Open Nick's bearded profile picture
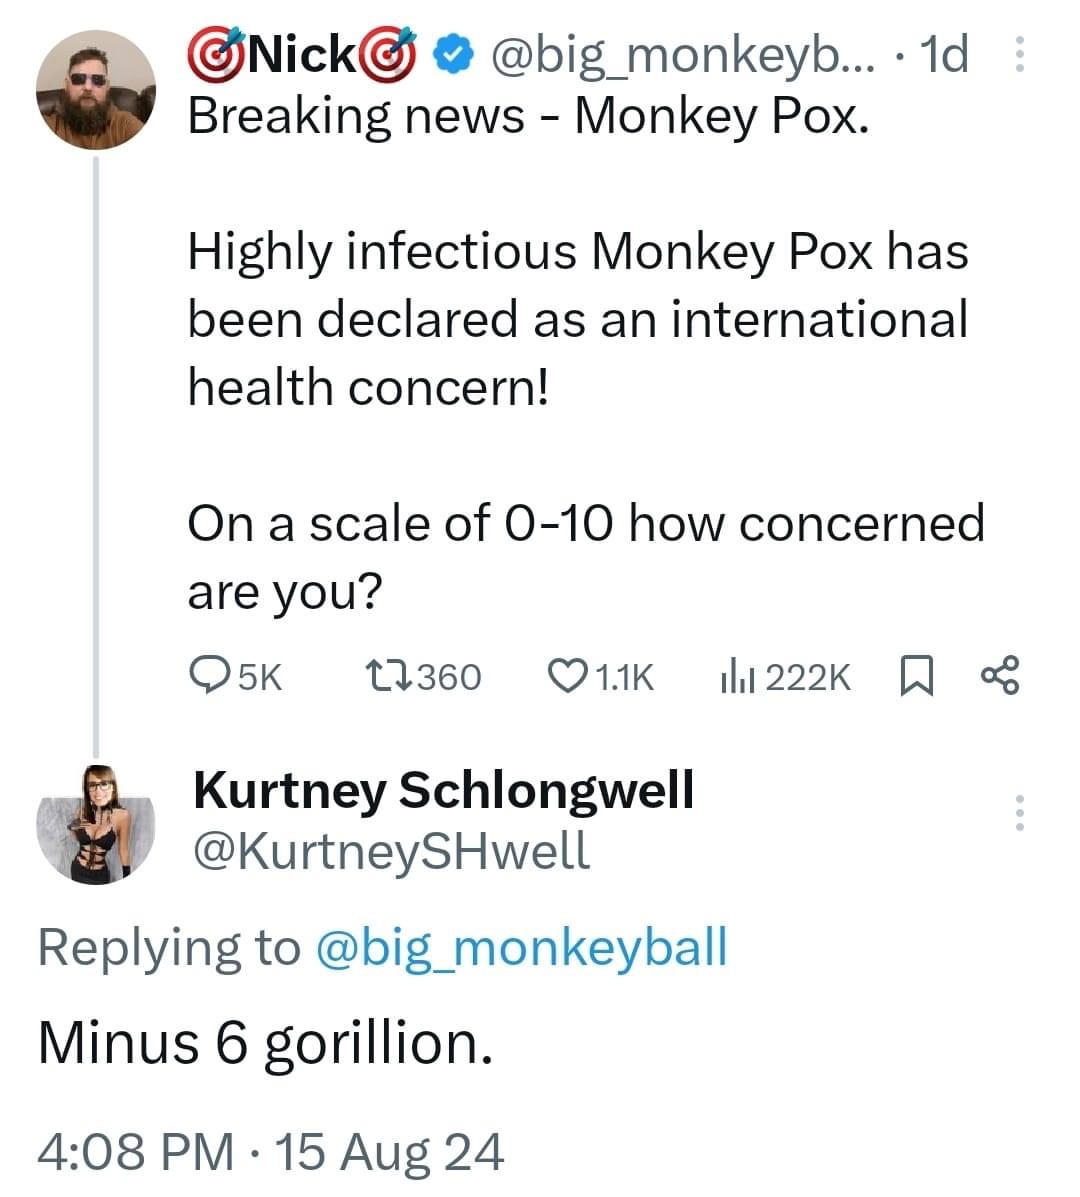Image resolution: width=1080 pixels, height=1197 pixels. click(x=97, y=89)
